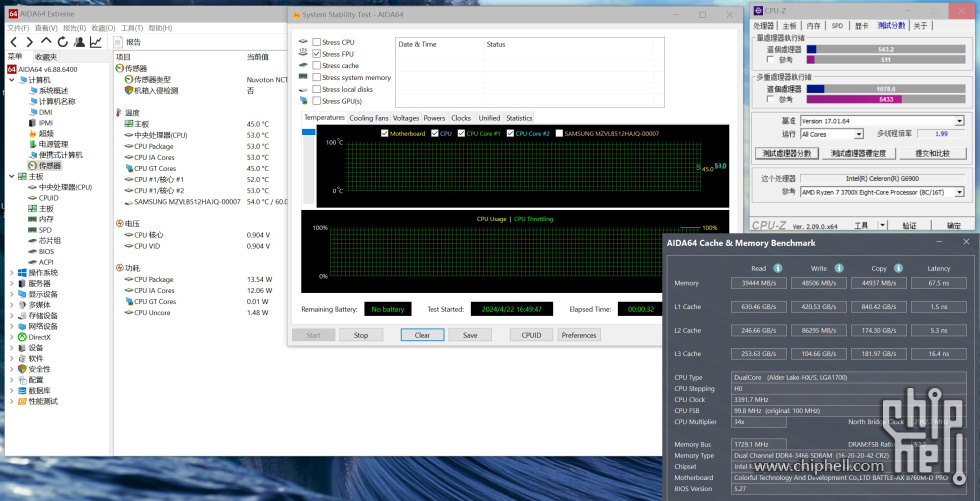The image size is (980, 501).
Task: Expand the 操作系统 tree node
Action: coord(12,273)
